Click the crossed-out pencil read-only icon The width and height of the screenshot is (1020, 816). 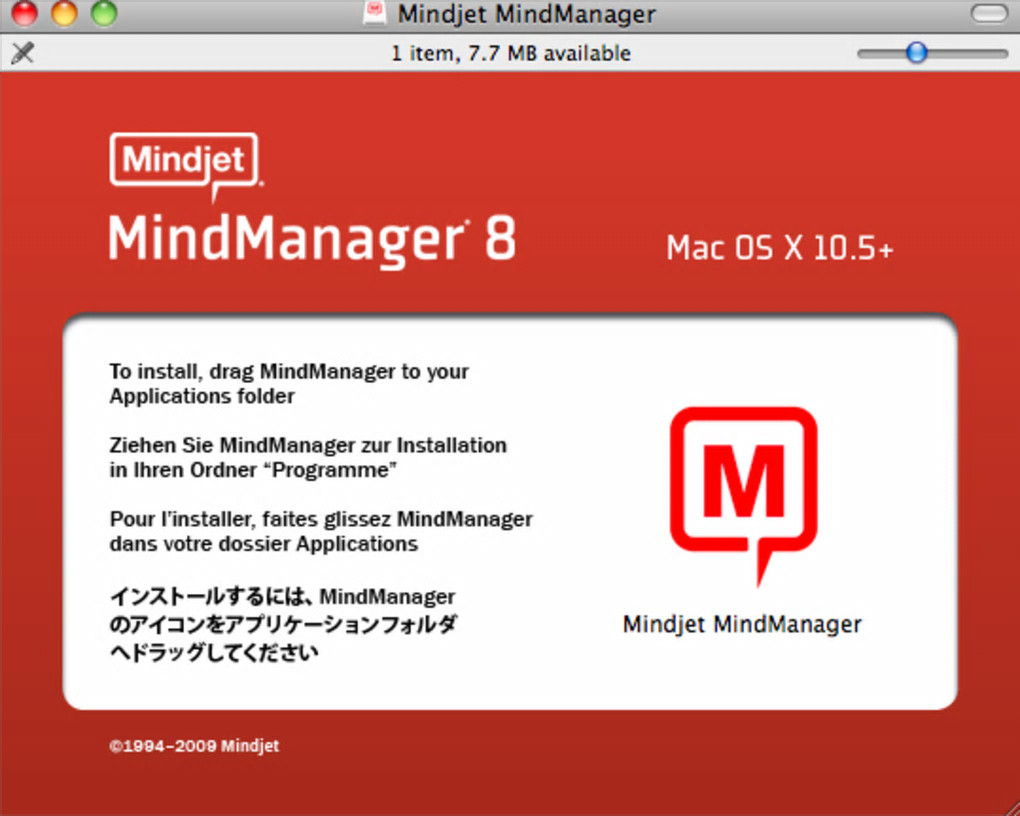pyautogui.click(x=23, y=53)
